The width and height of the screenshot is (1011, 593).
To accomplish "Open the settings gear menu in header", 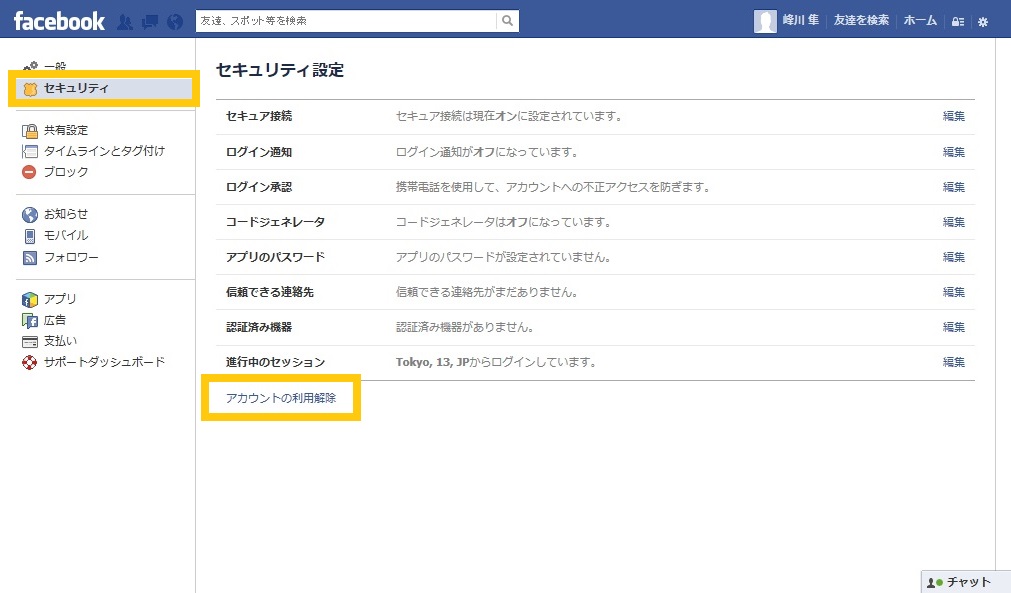I will pos(983,22).
